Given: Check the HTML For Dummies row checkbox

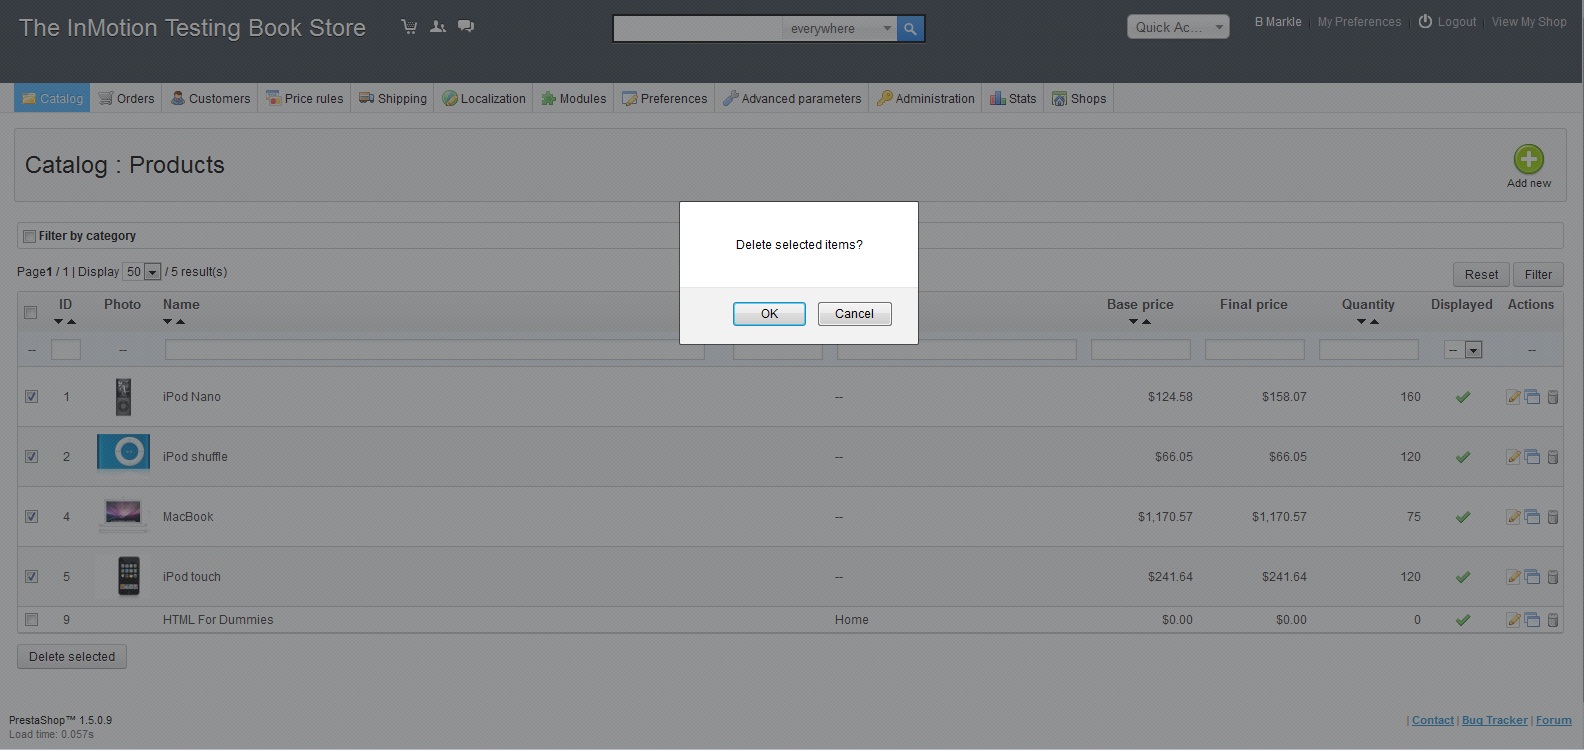Looking at the screenshot, I should pyautogui.click(x=31, y=620).
